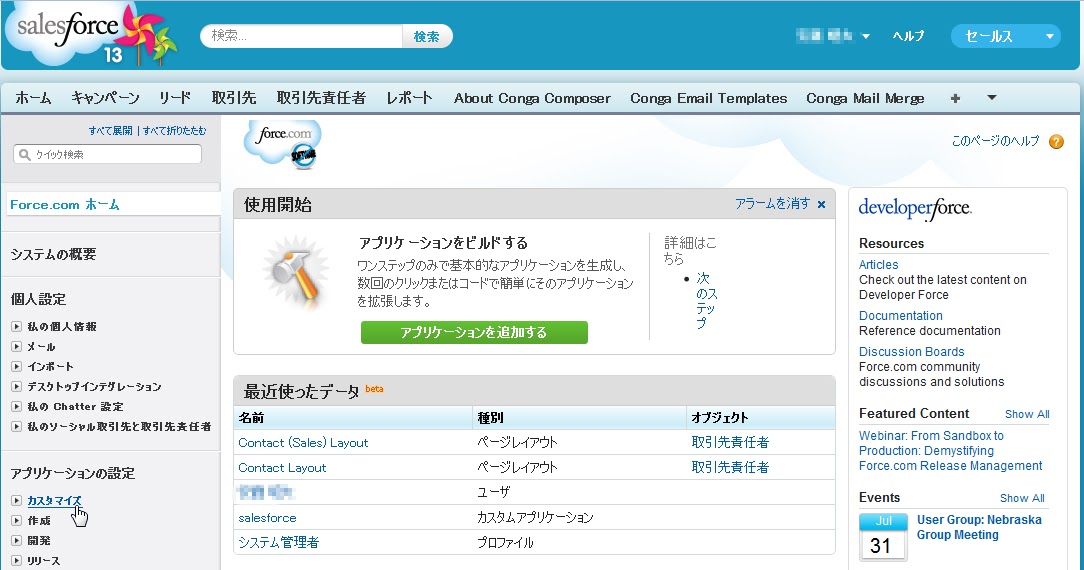1084x570 pixels.
Task: Open Contact (Sales) Layout link
Action: click(303, 443)
